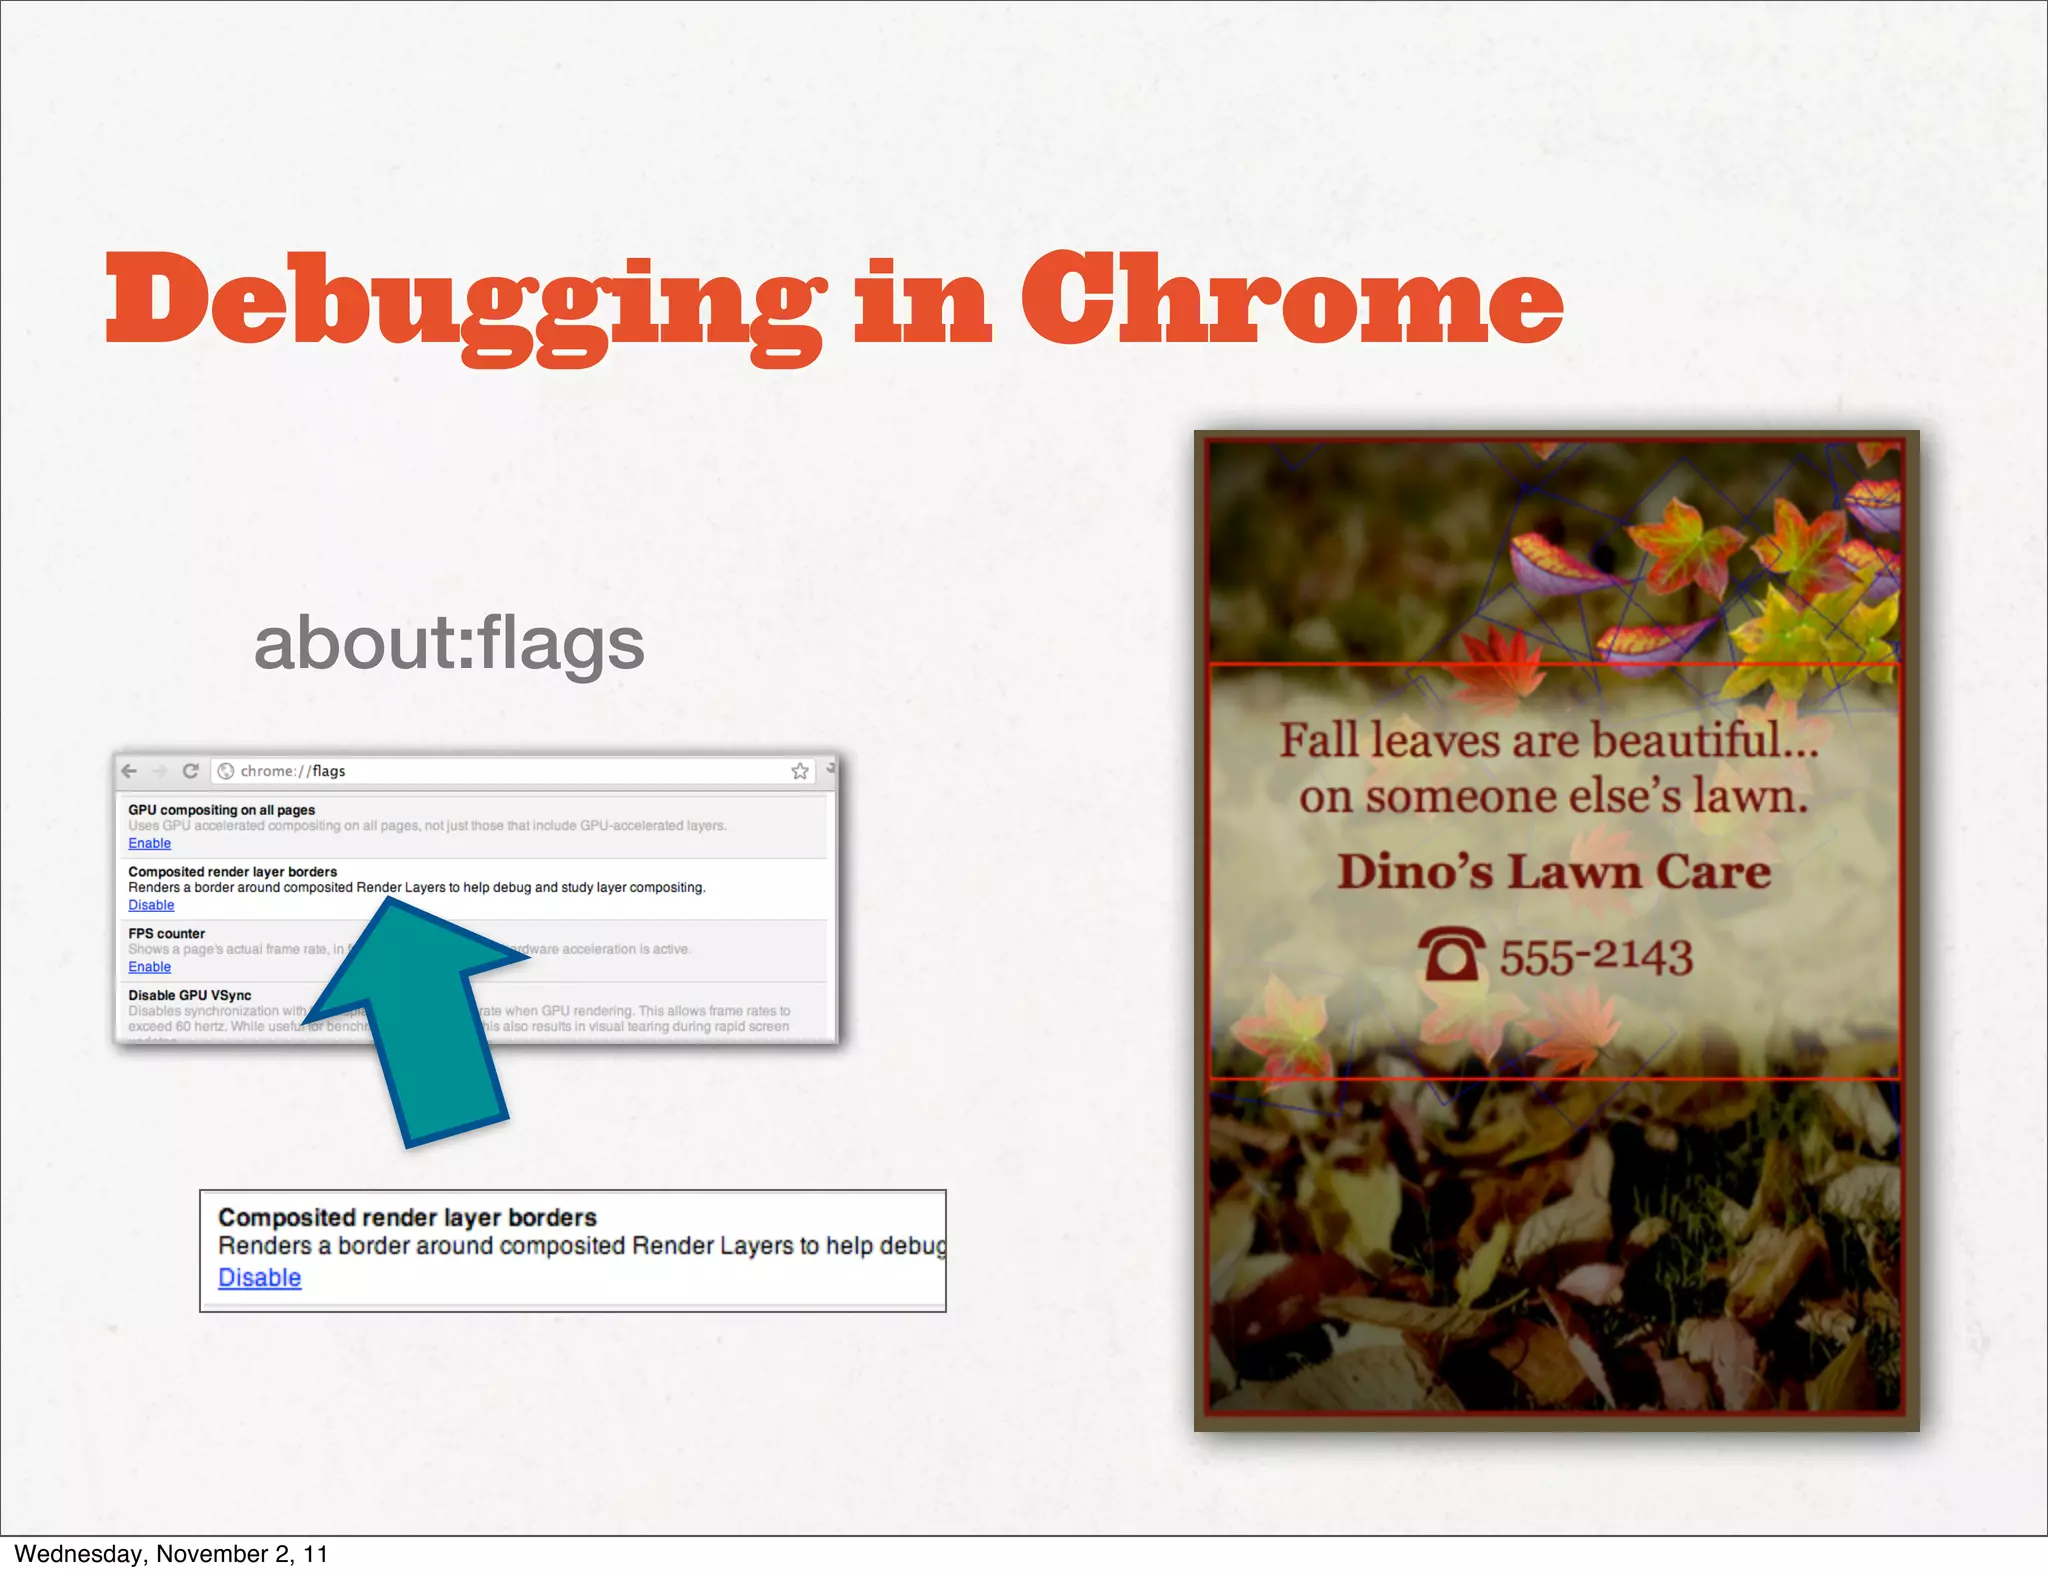Click the browser forward arrow icon
2048x1576 pixels.
click(159, 771)
